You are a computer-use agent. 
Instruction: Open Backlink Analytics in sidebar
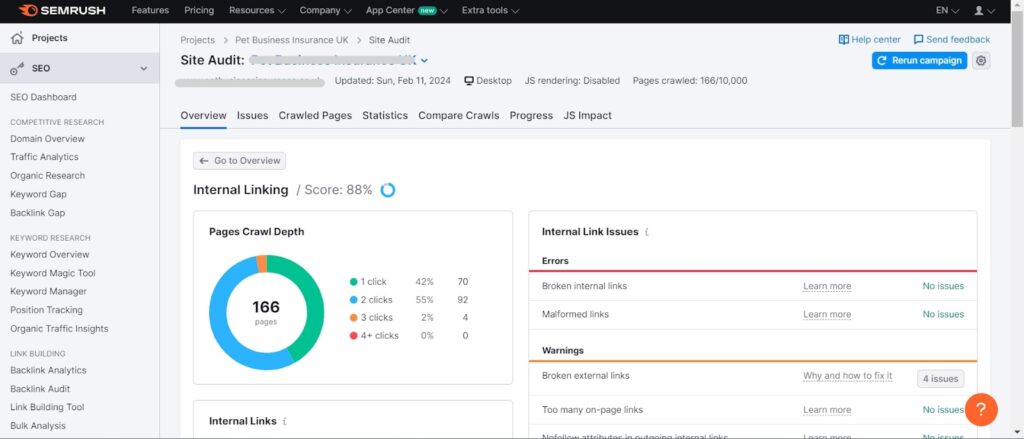pyautogui.click(x=48, y=370)
